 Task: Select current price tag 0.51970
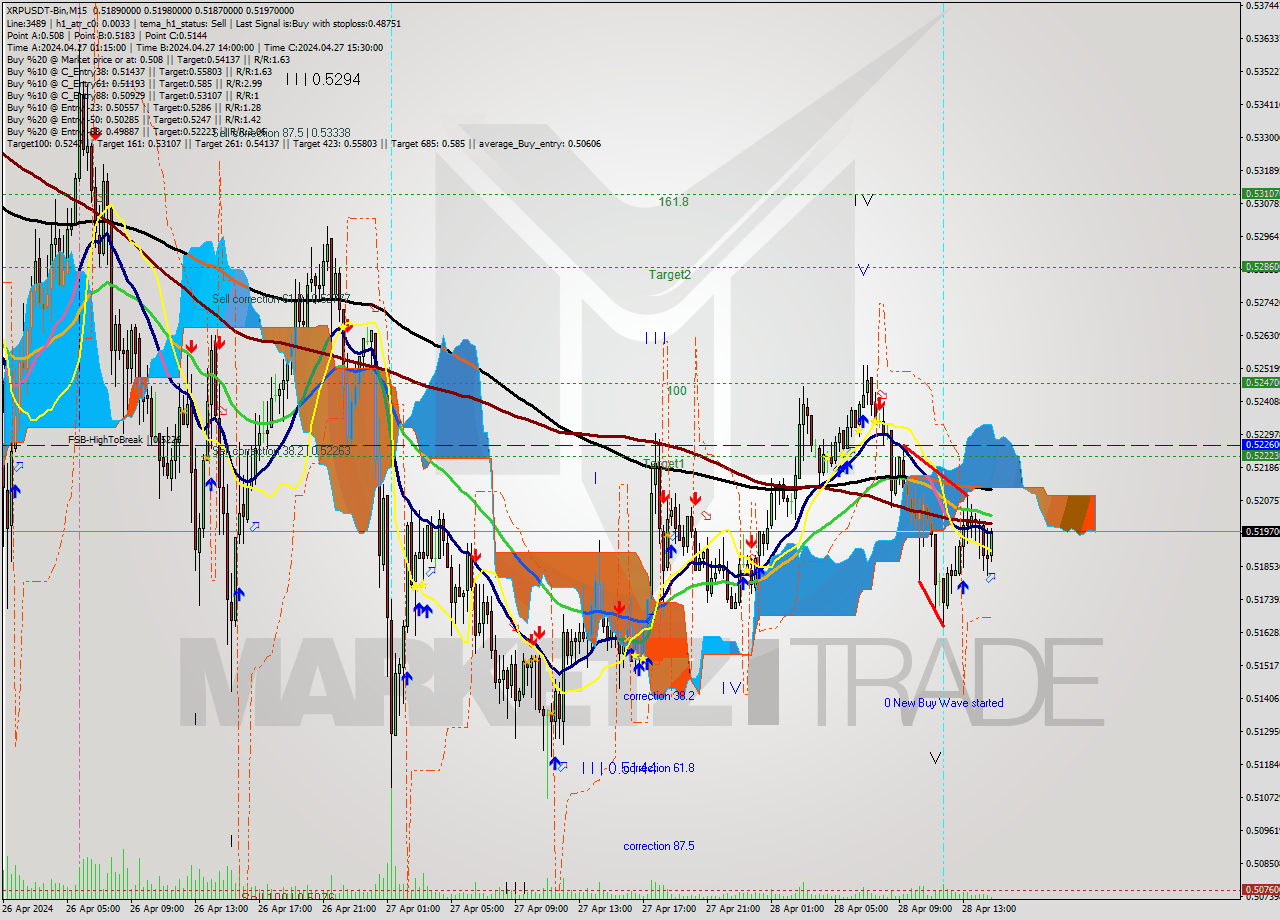1260,531
